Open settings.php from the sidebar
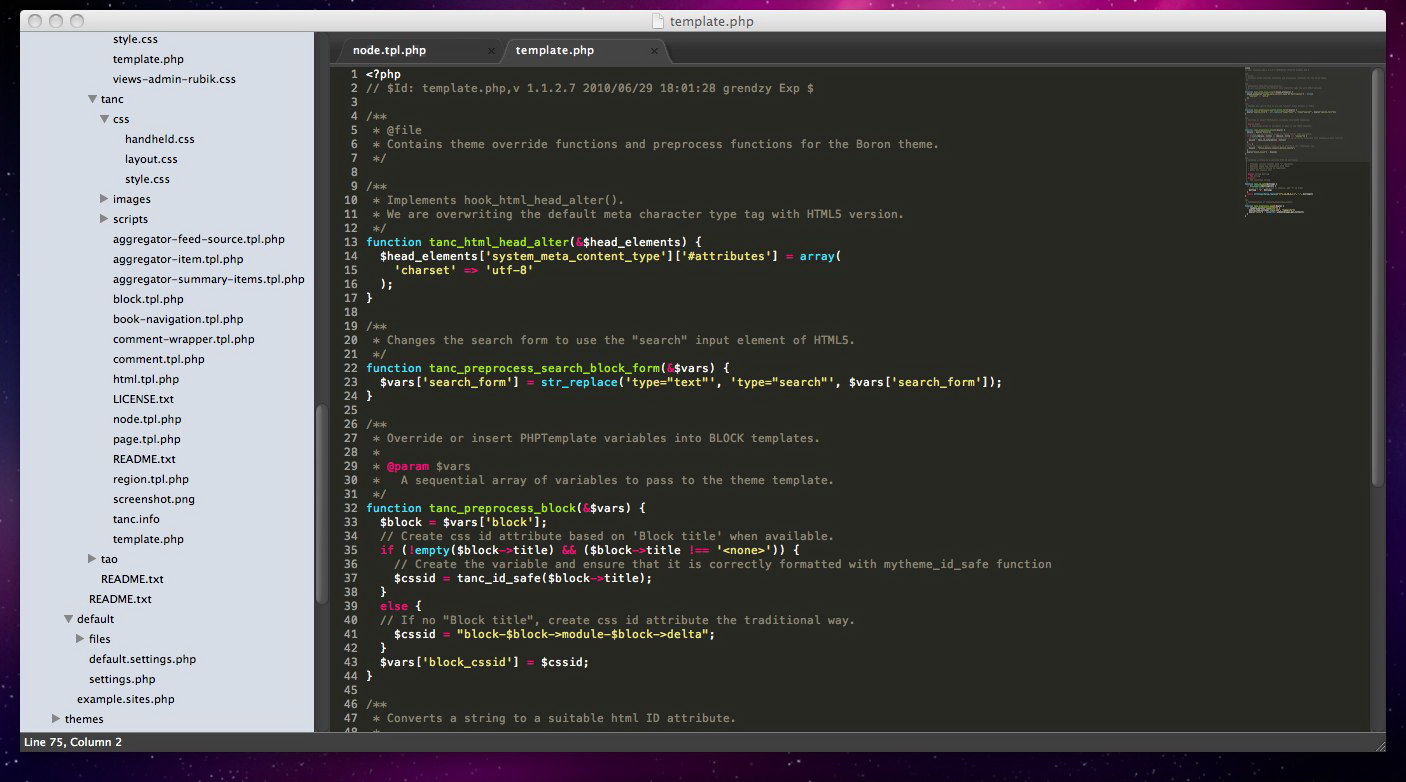 [122, 679]
